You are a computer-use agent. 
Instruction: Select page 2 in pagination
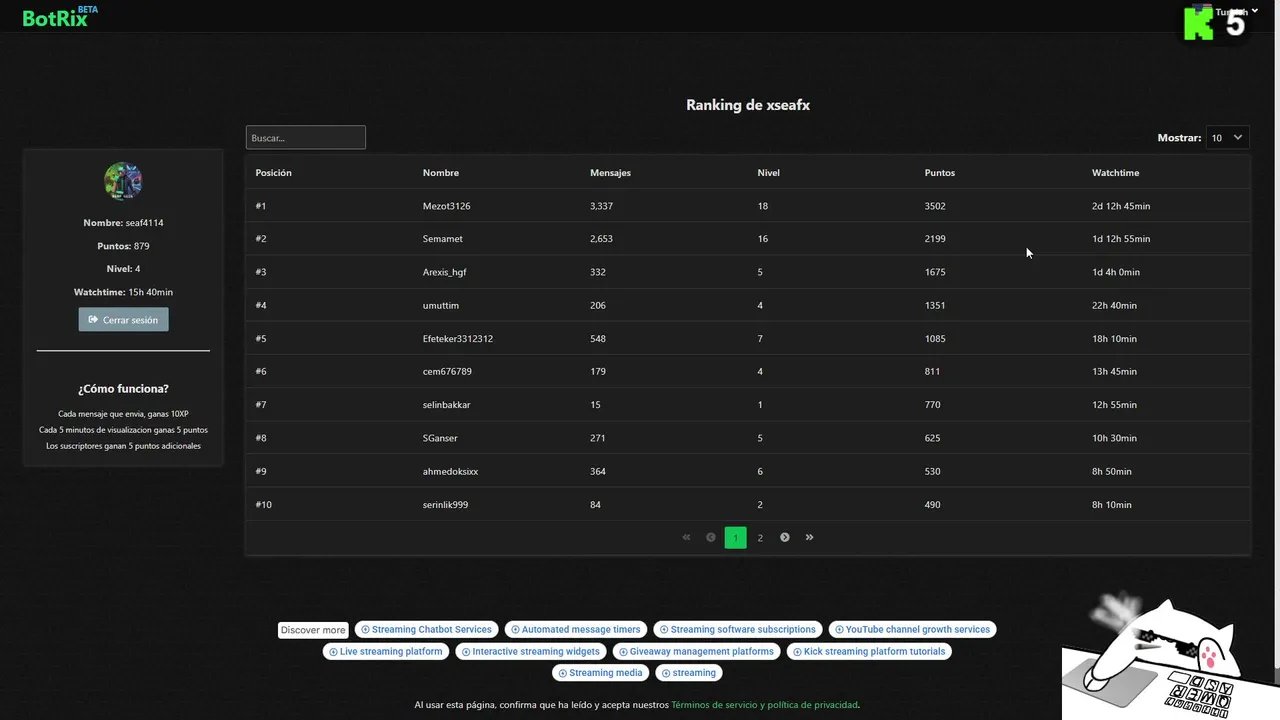pos(760,538)
